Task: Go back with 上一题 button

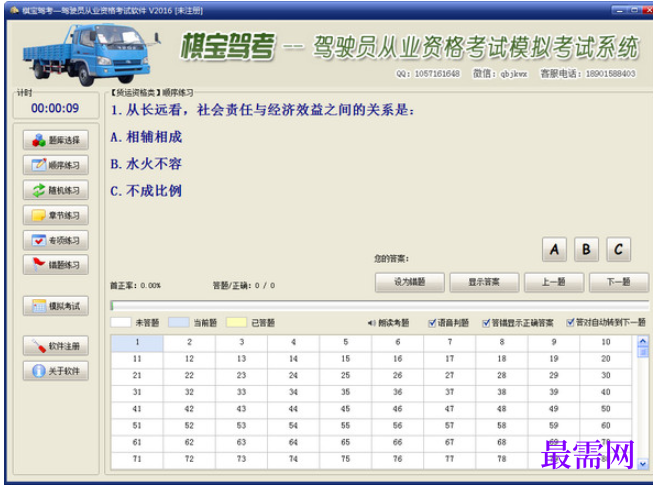Action: [554, 282]
